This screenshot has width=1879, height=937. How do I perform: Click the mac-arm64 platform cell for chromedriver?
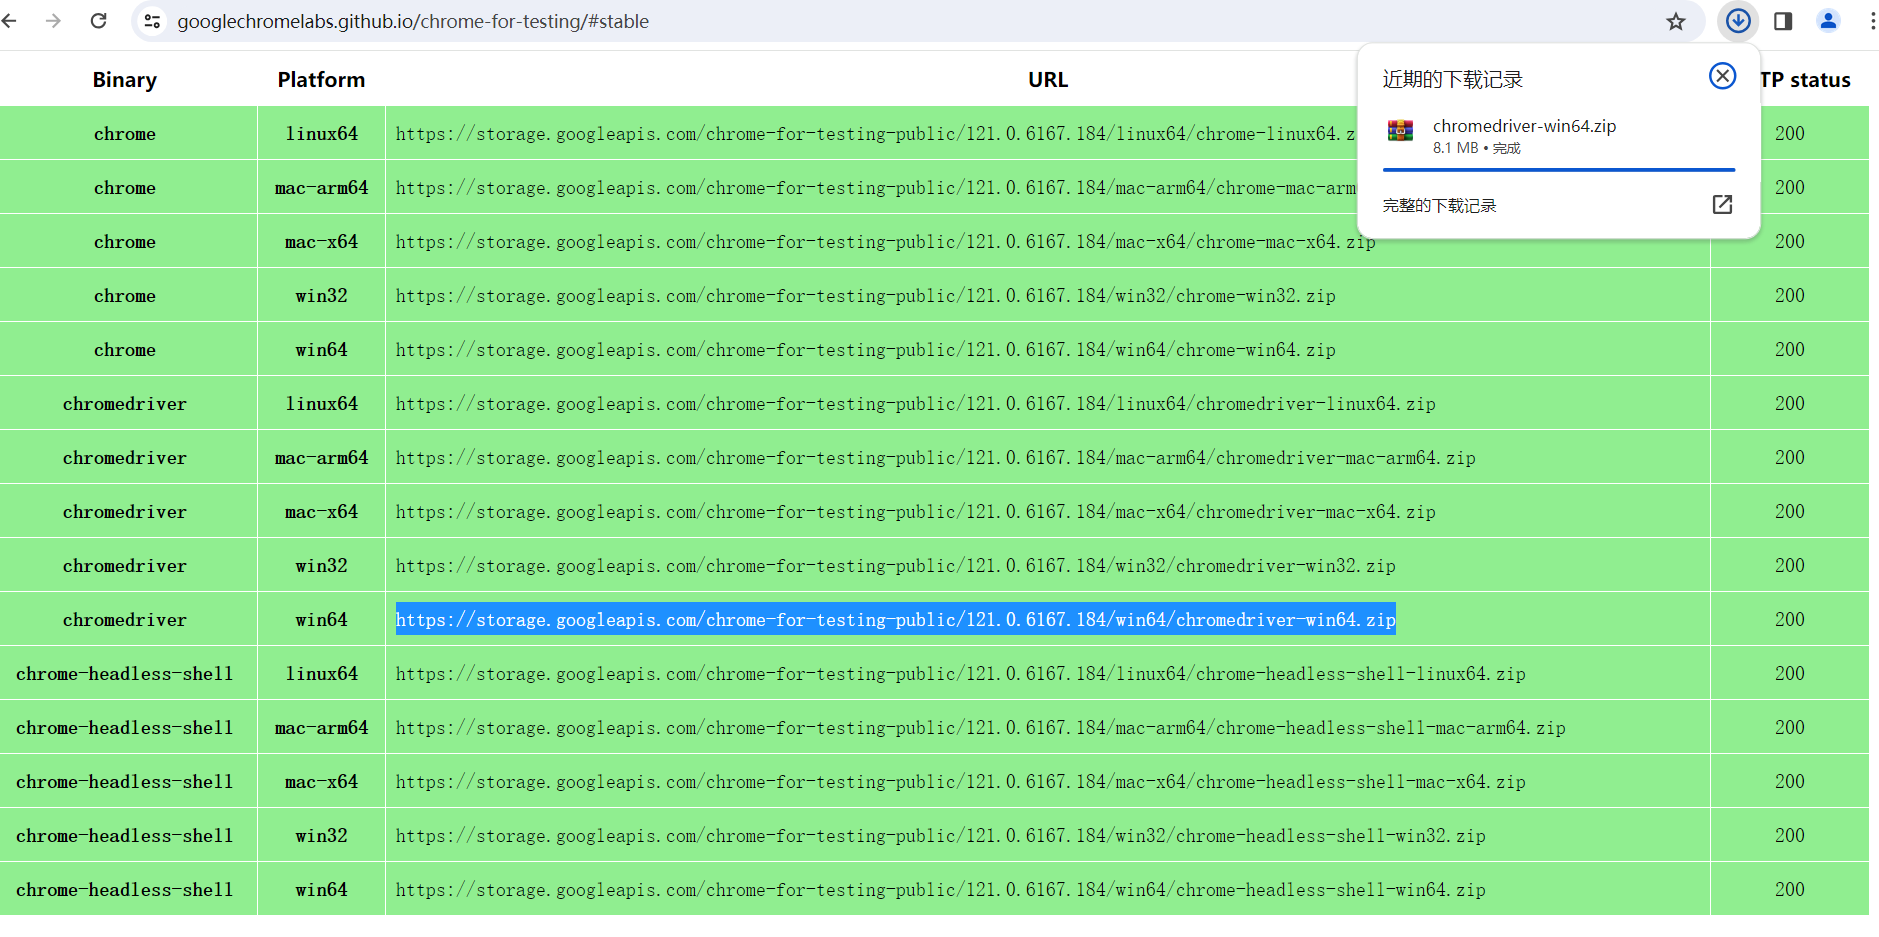click(x=321, y=458)
